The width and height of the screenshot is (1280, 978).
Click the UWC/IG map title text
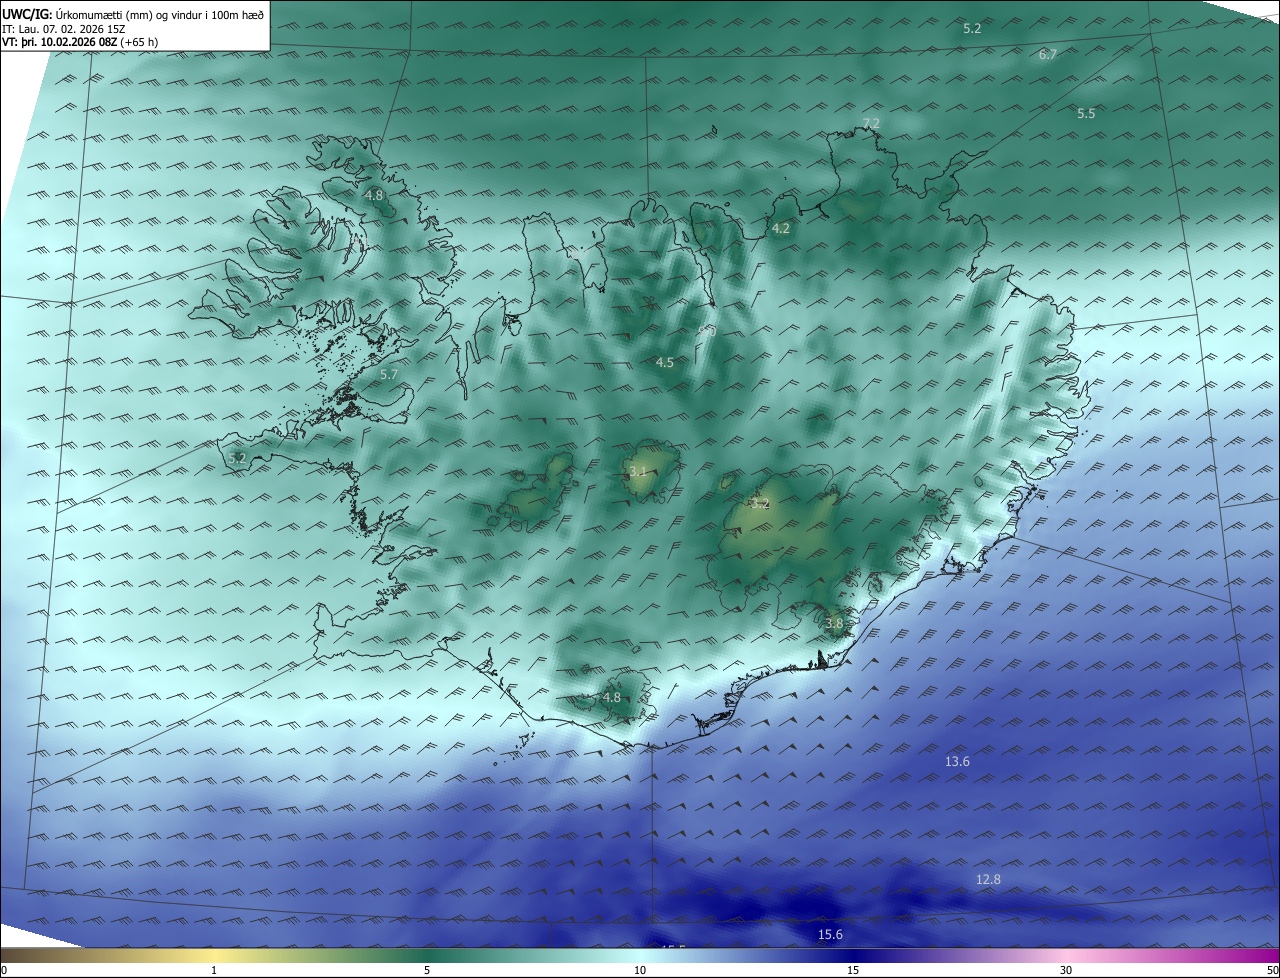(x=133, y=14)
